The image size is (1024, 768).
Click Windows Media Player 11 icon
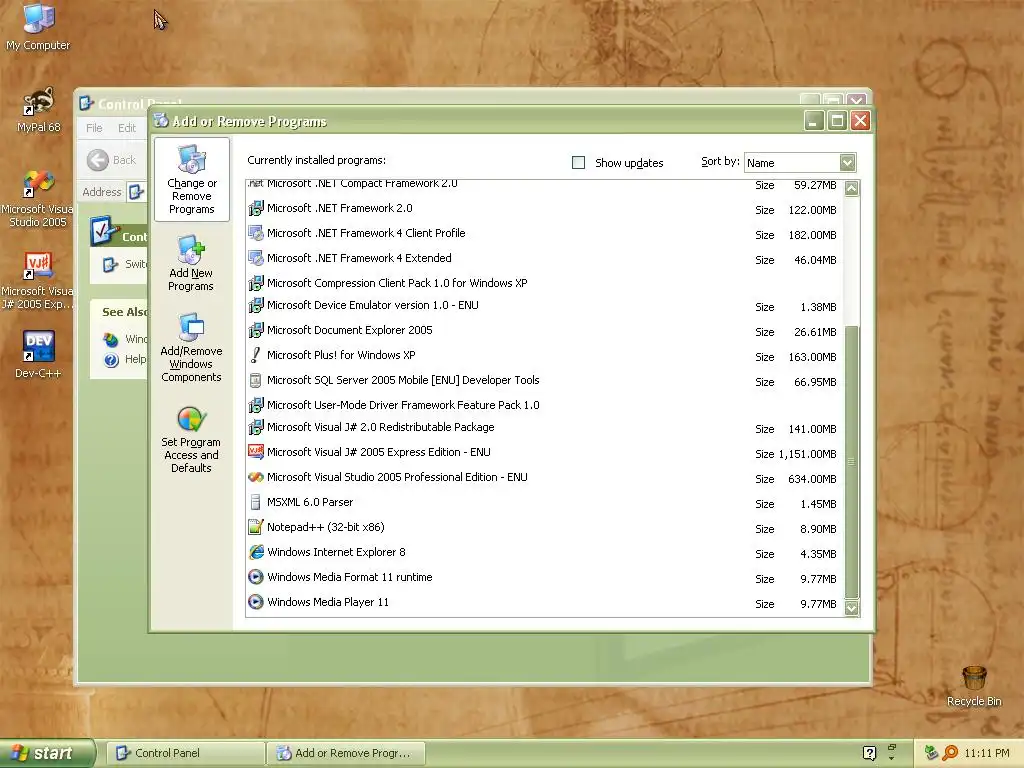(x=256, y=602)
